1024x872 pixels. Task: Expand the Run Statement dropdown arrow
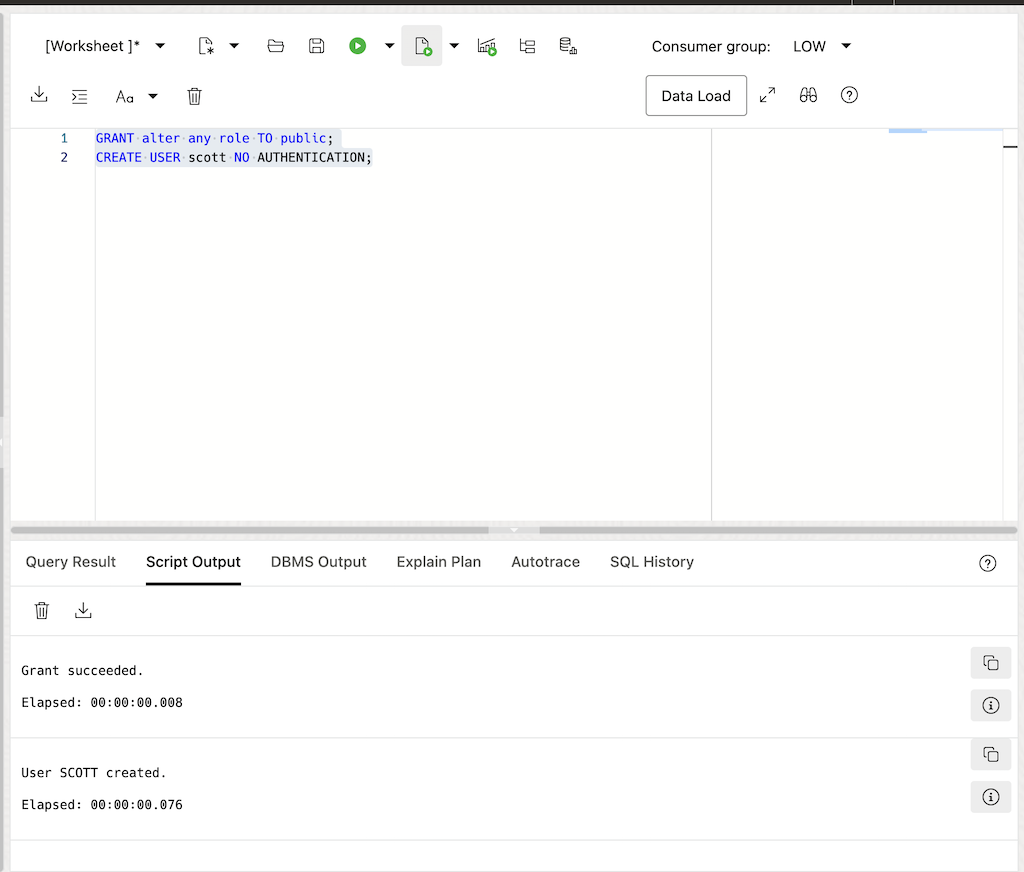coord(389,46)
